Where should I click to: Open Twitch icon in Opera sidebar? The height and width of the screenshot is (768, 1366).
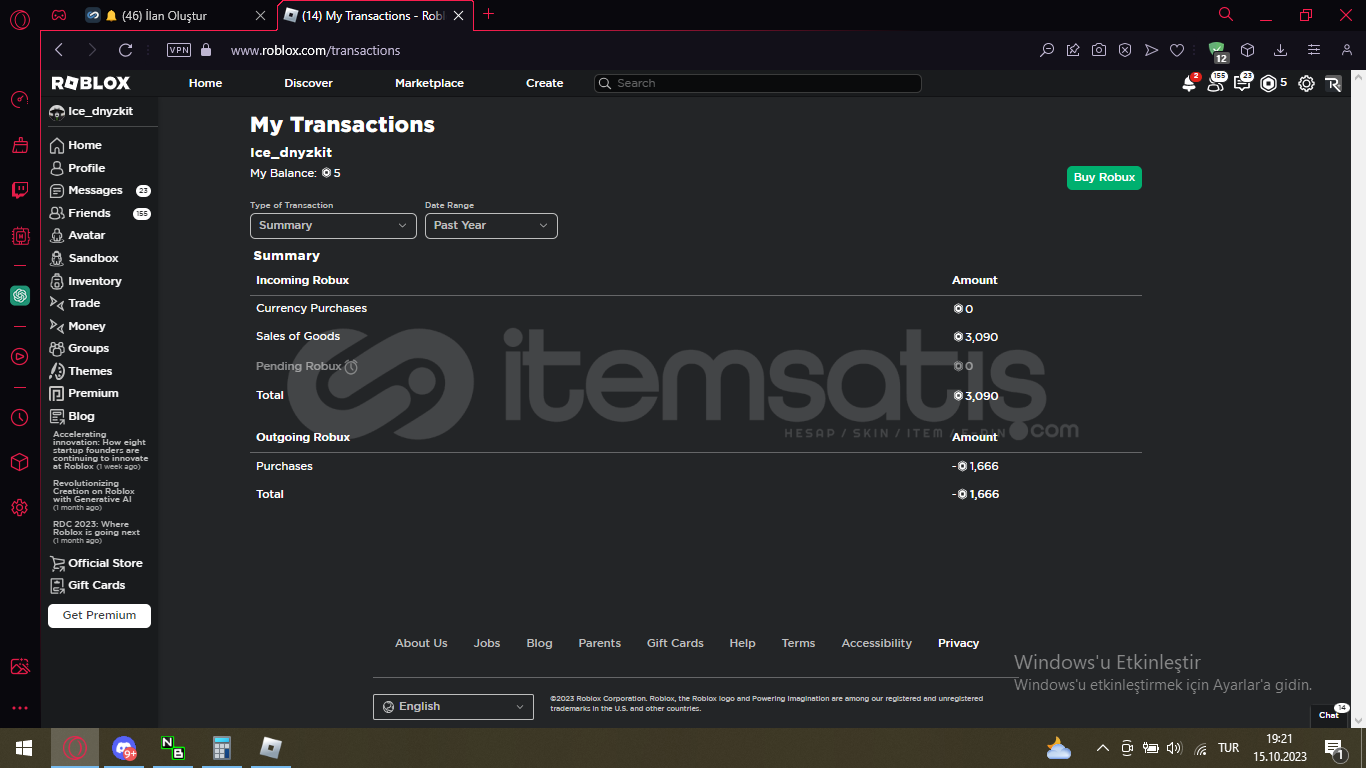coord(19,190)
